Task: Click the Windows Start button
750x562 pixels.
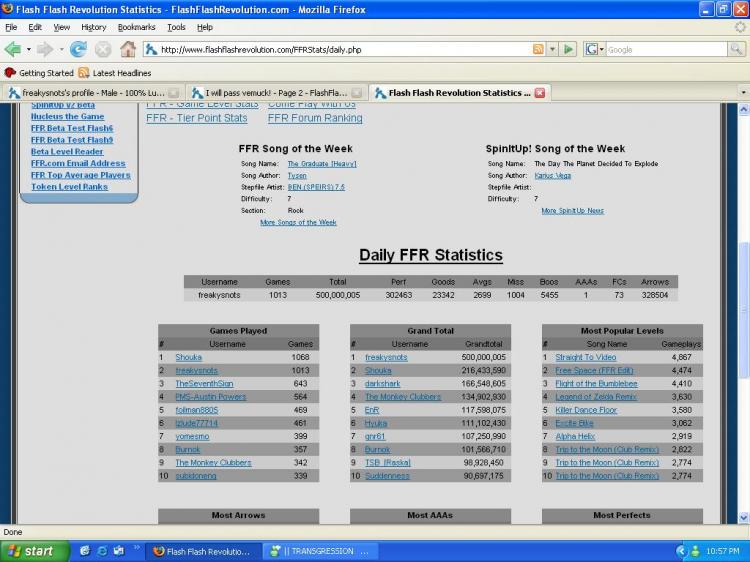Action: pos(34,551)
